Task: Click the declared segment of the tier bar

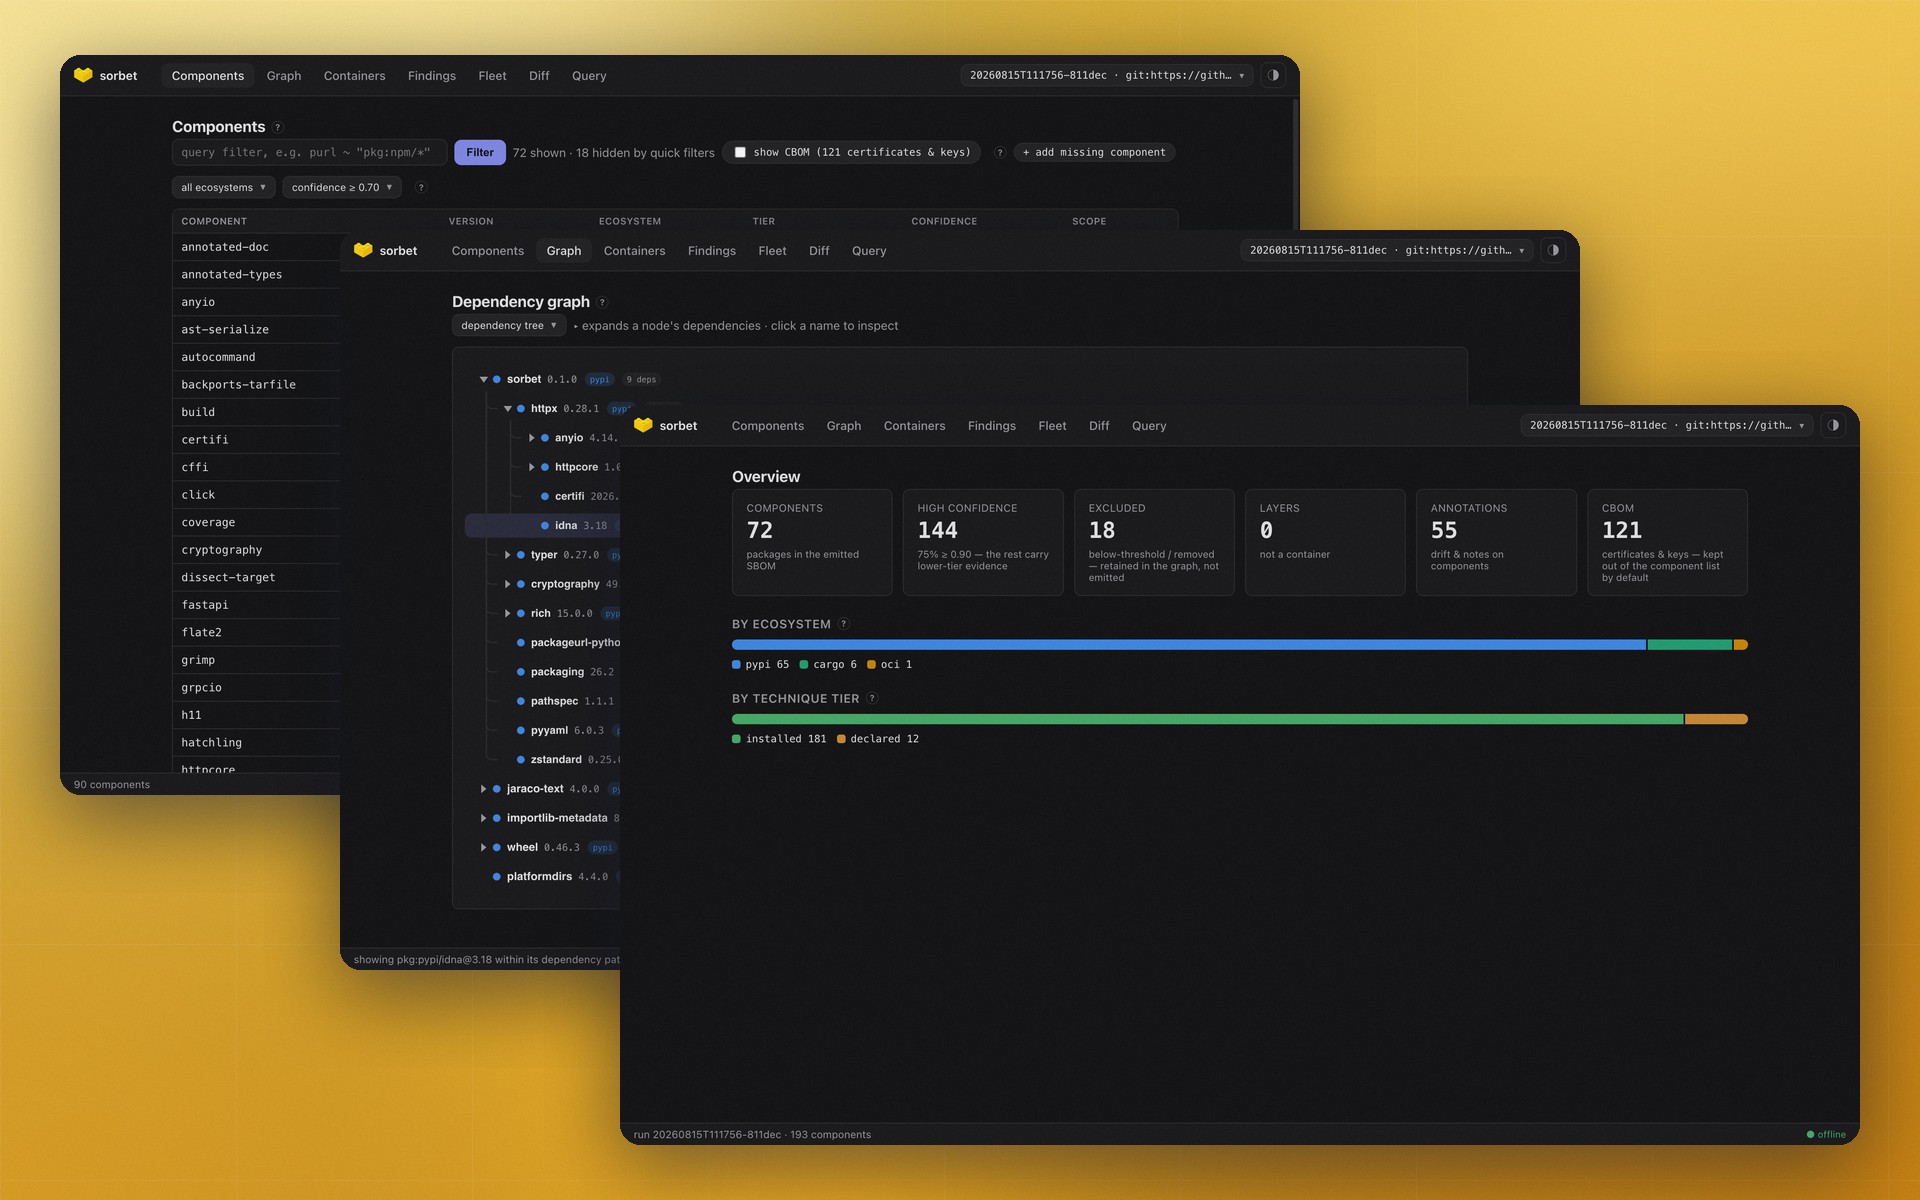Action: [x=1716, y=719]
